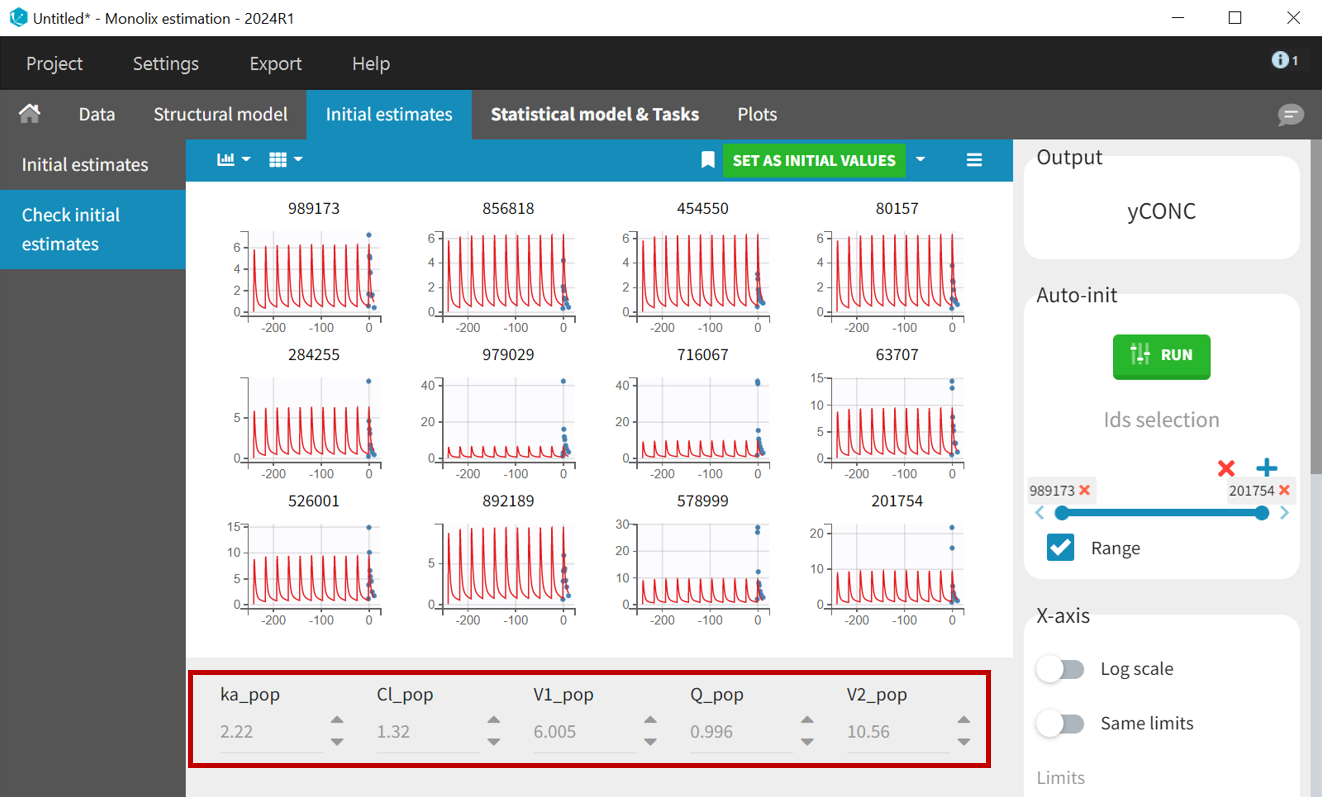Expand the arrow next to Set as initial values
1322x797 pixels.
coord(920,160)
